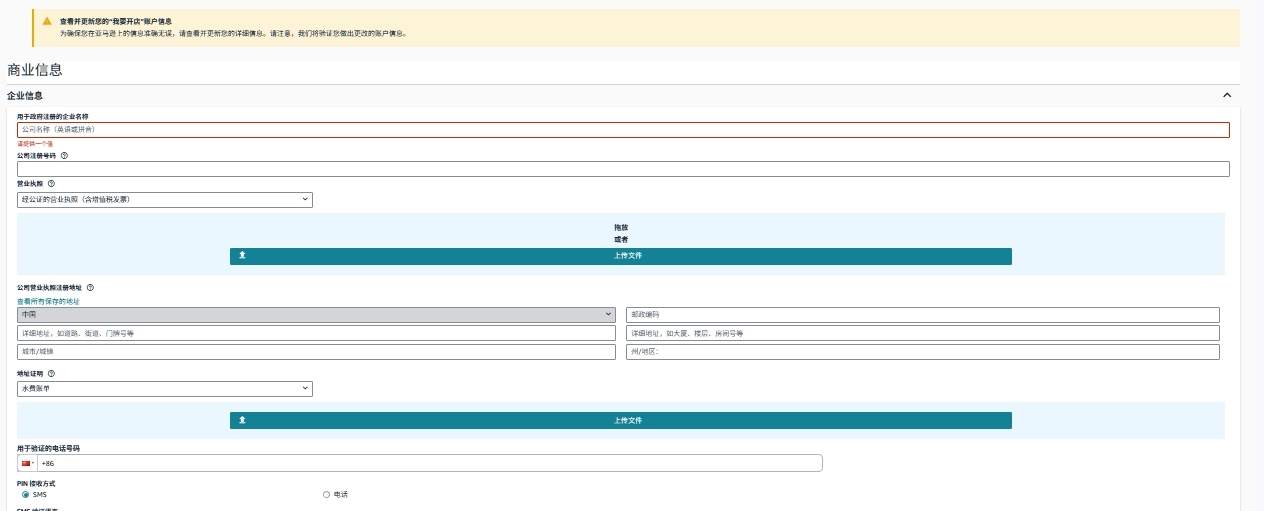Click the 邮政编码 postal code field
The image size is (1264, 511).
[x=922, y=315]
